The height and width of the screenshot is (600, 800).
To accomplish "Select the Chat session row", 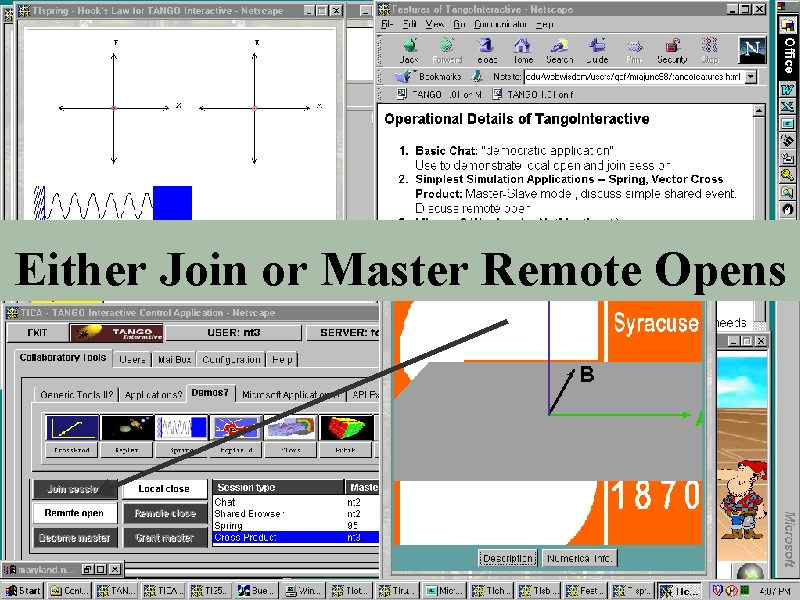I will [x=295, y=502].
